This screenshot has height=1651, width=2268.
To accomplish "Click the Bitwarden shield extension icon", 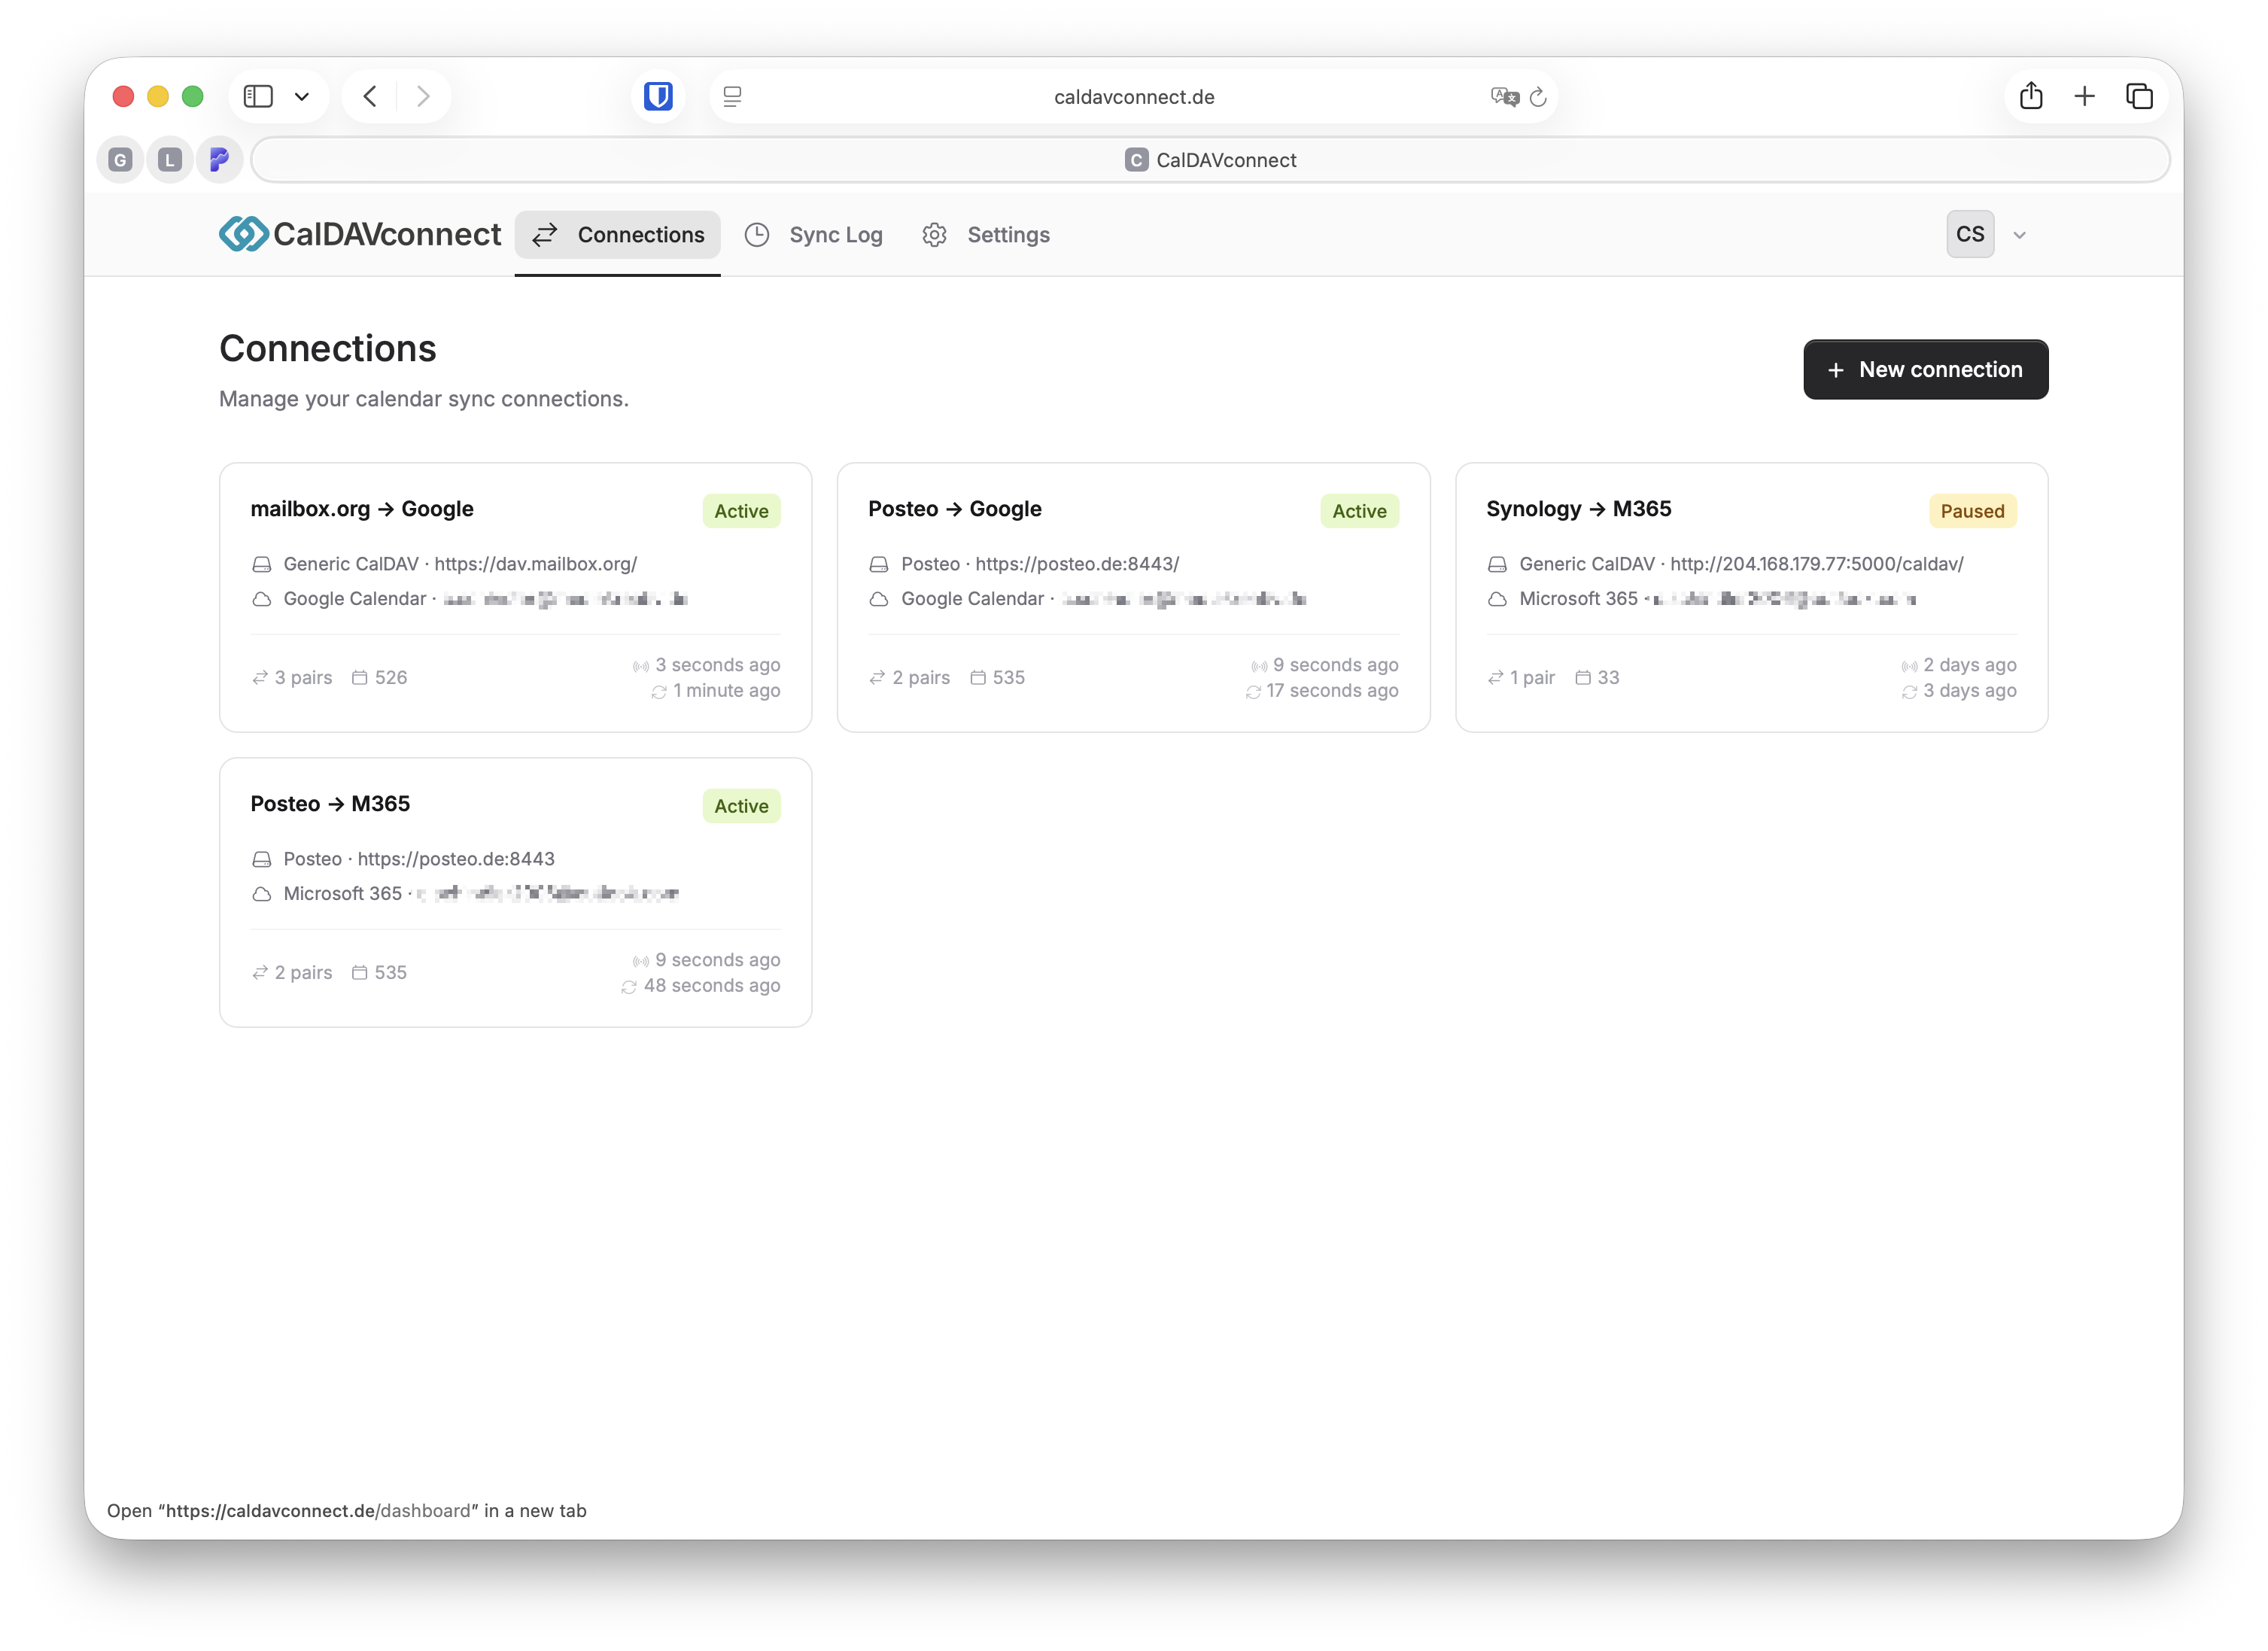I will pos(658,96).
